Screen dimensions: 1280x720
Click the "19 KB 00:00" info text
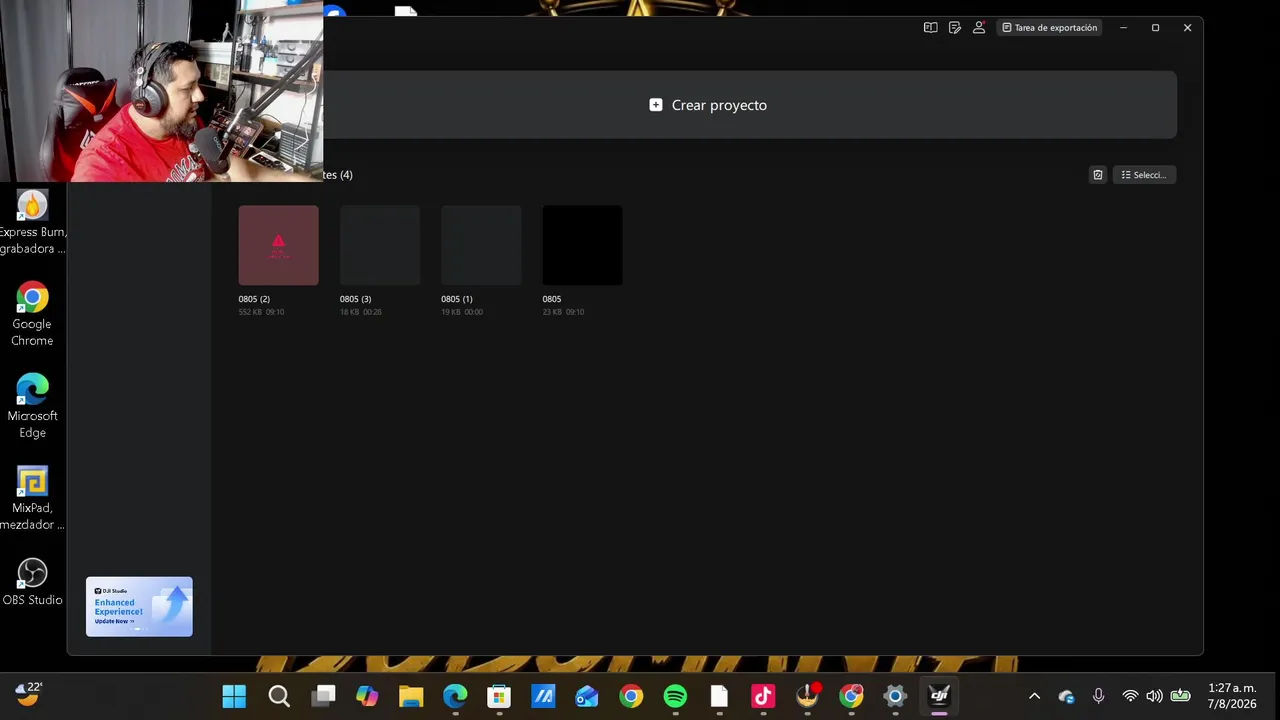pyautogui.click(x=462, y=312)
